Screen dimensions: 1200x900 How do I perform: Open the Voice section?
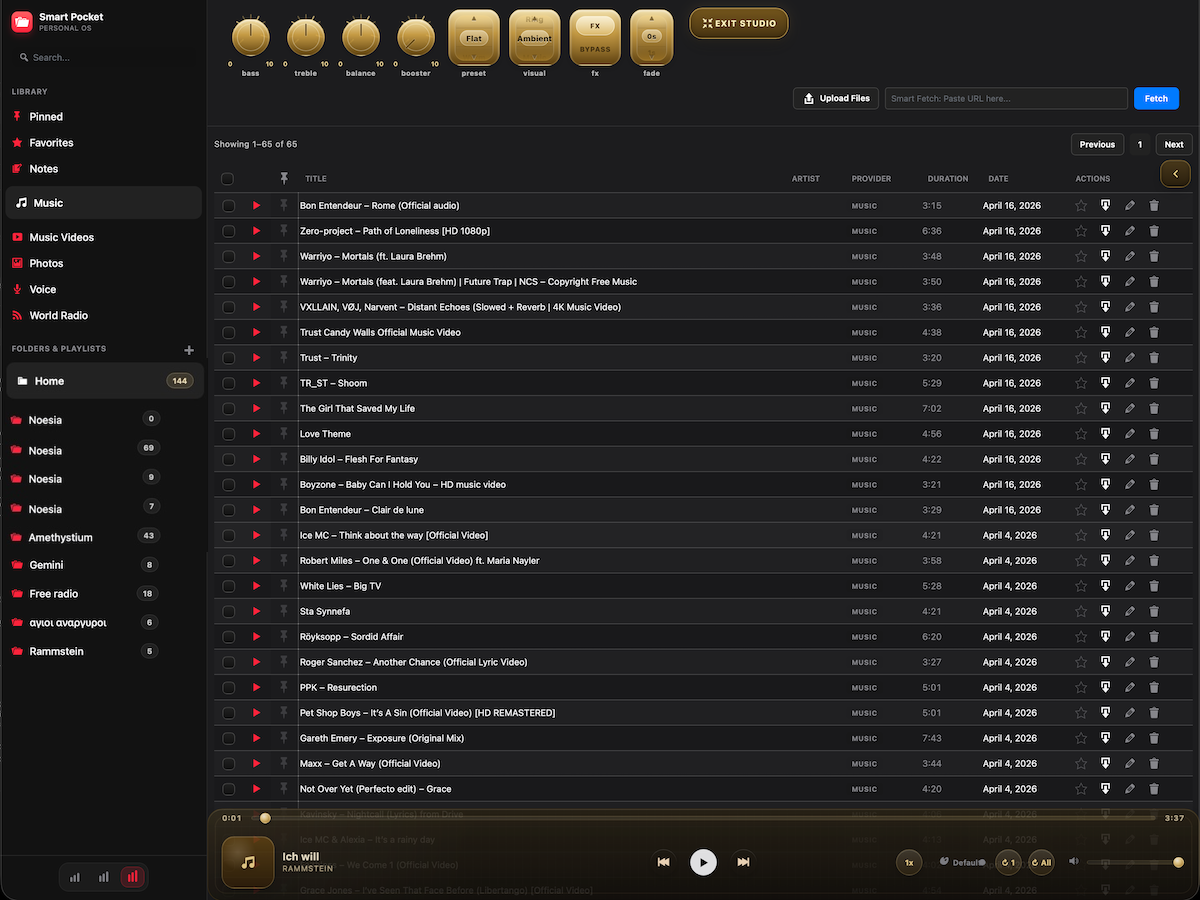point(43,289)
